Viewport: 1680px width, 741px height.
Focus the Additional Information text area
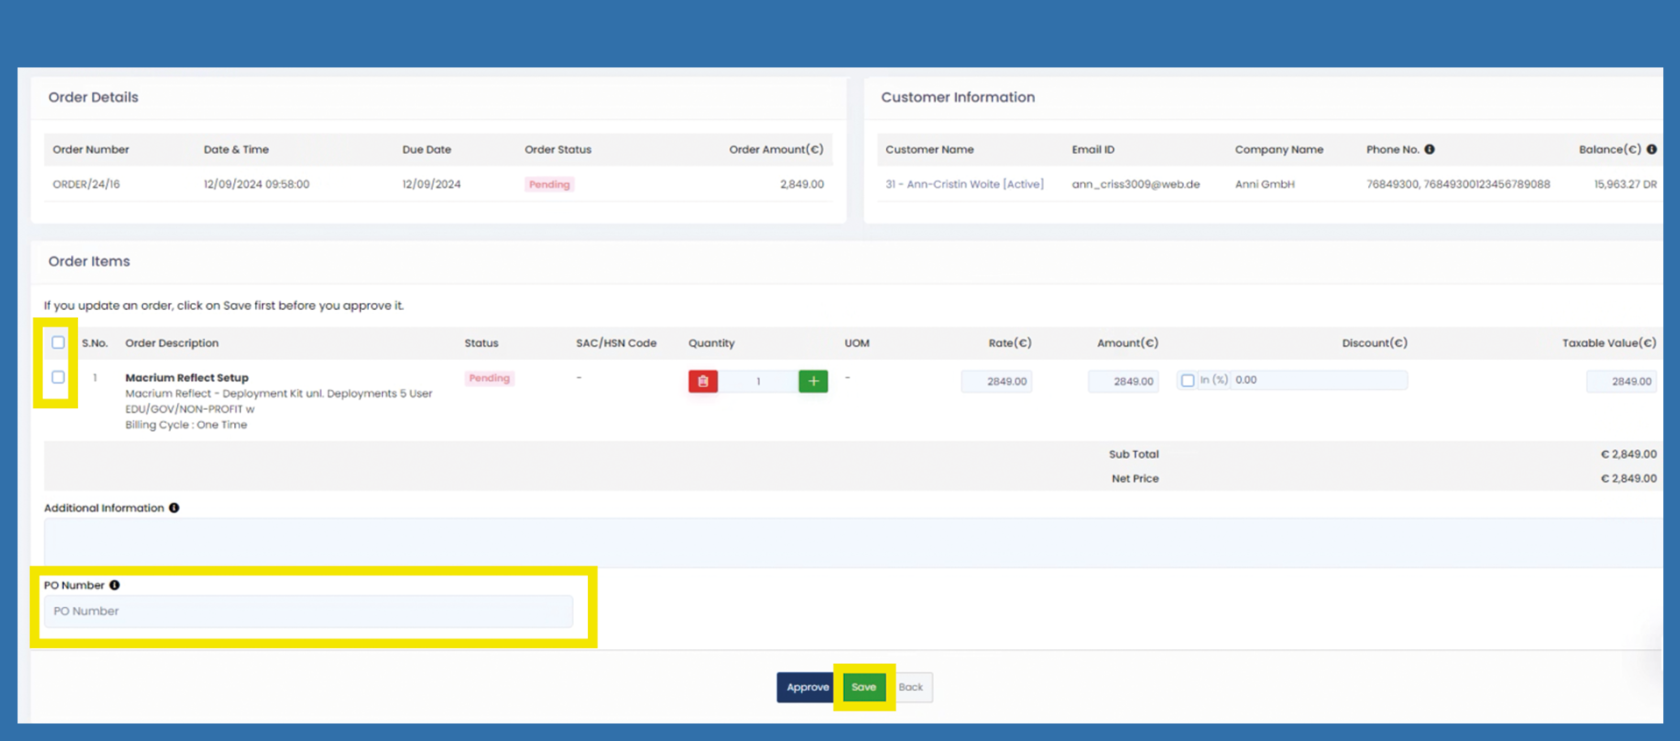(x=850, y=542)
